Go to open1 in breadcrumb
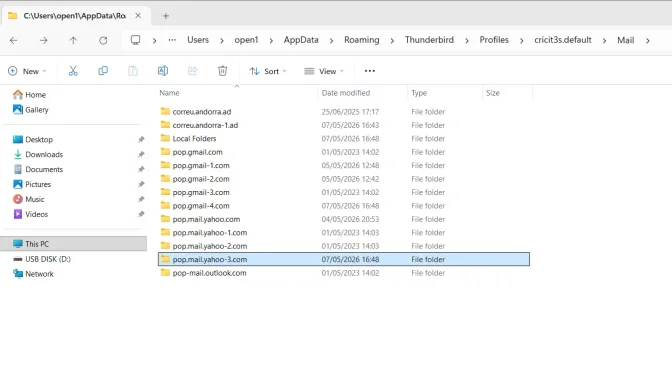The width and height of the screenshot is (672, 384). 246,40
